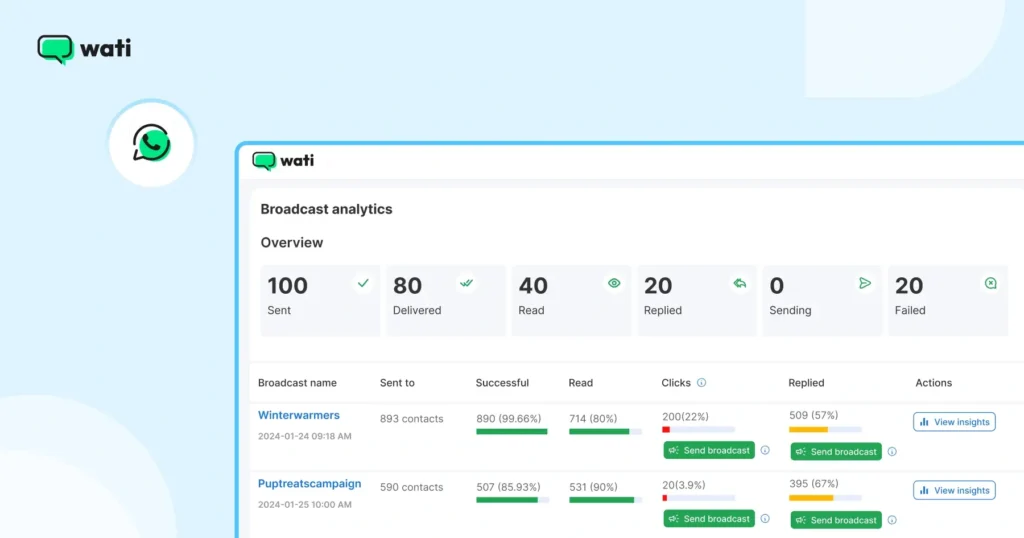This screenshot has height=538, width=1024.
Task: Send broadcast under Winterwarmers Replied
Action: [836, 452]
